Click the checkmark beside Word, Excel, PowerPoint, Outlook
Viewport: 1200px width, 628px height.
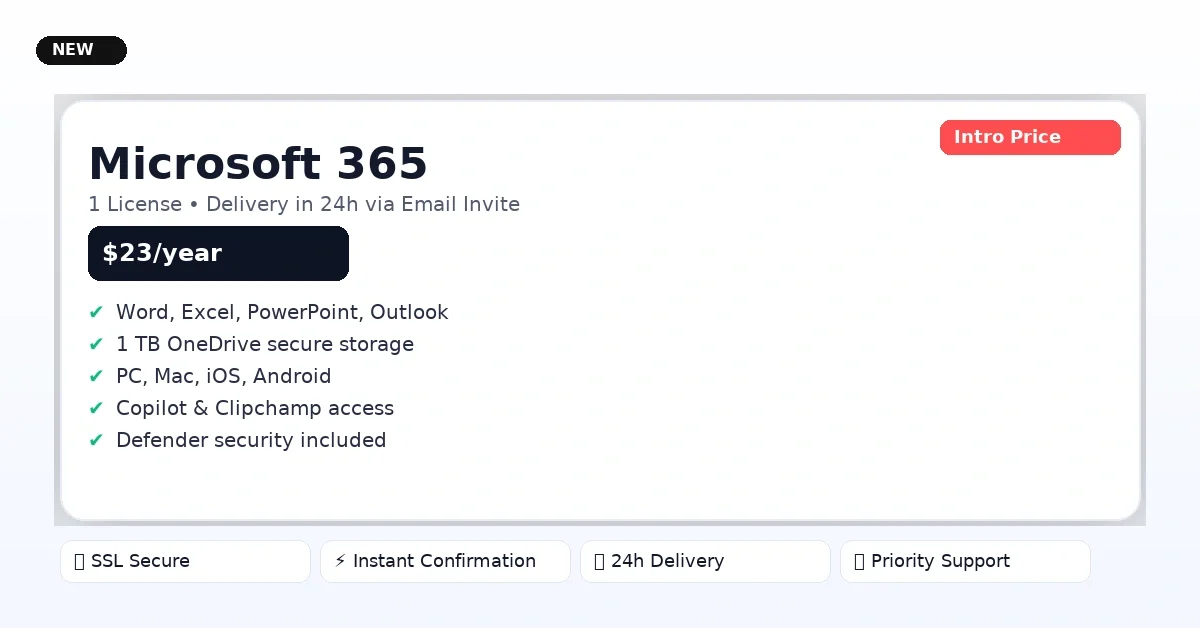(96, 313)
